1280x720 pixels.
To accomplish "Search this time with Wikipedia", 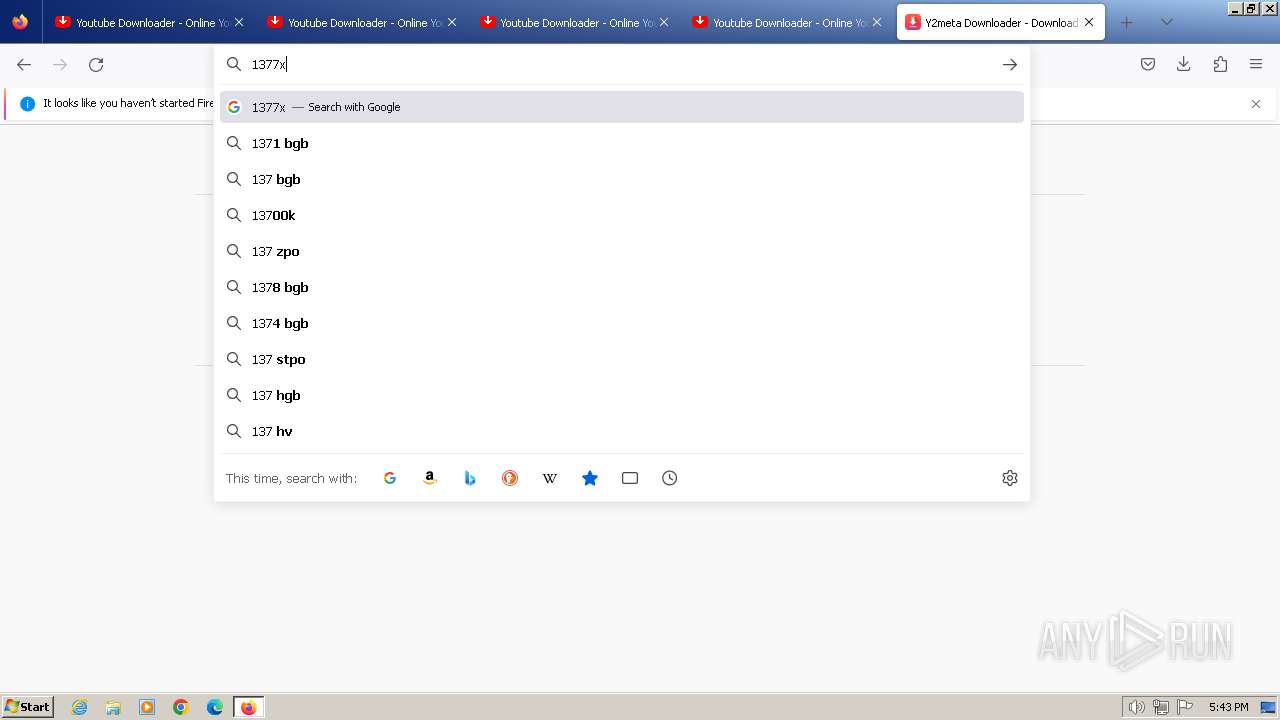I will click(x=550, y=478).
